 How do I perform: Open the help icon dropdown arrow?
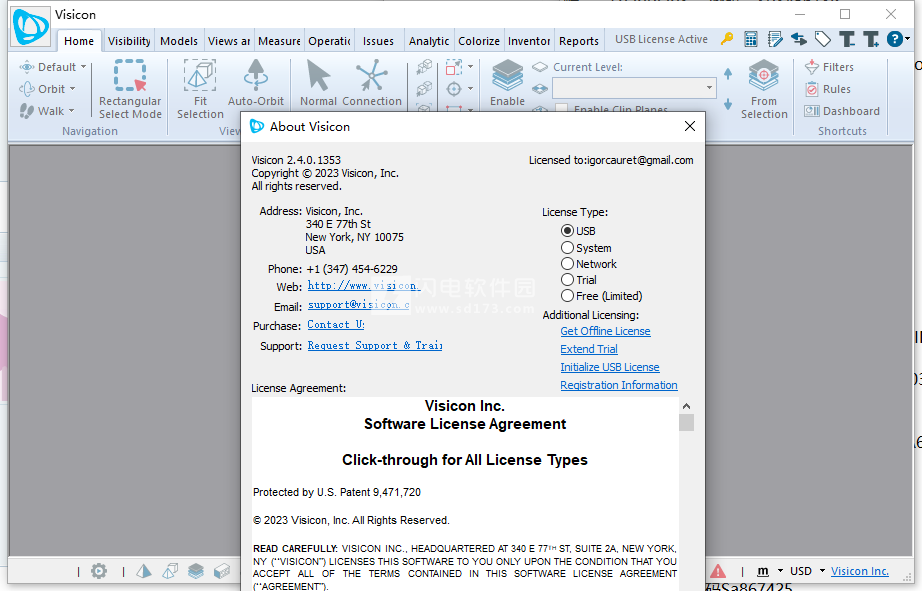tap(907, 39)
